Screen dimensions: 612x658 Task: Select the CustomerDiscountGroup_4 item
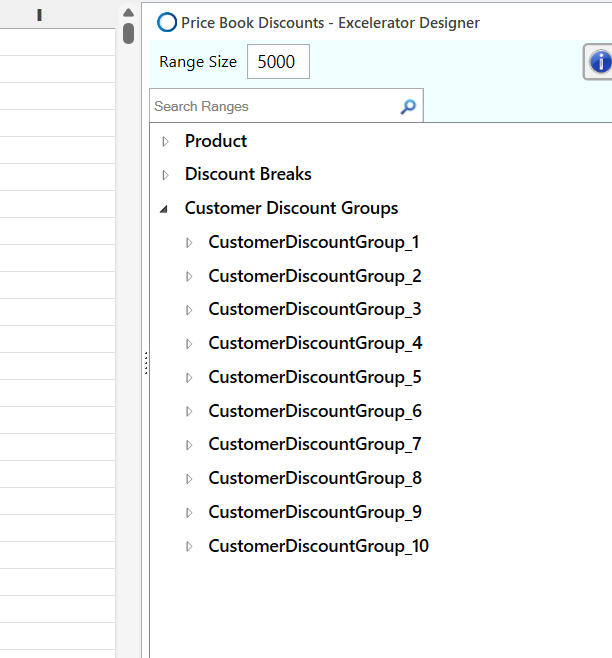coord(315,344)
